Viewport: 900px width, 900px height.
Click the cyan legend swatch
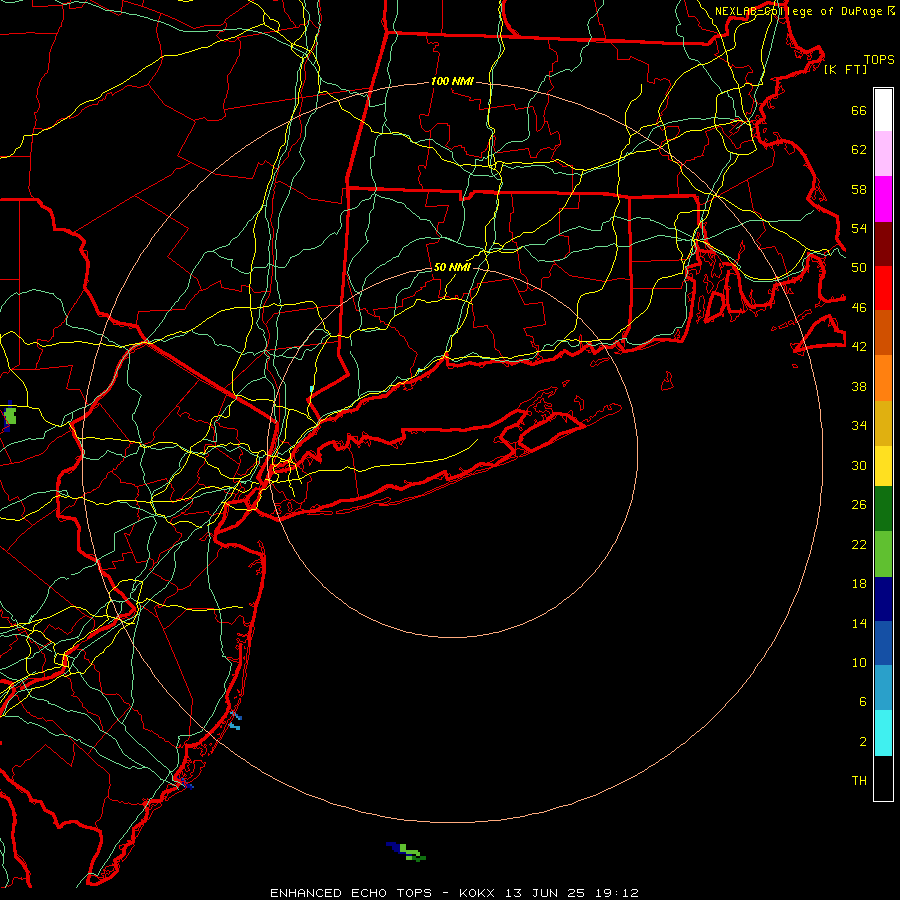coord(883,733)
